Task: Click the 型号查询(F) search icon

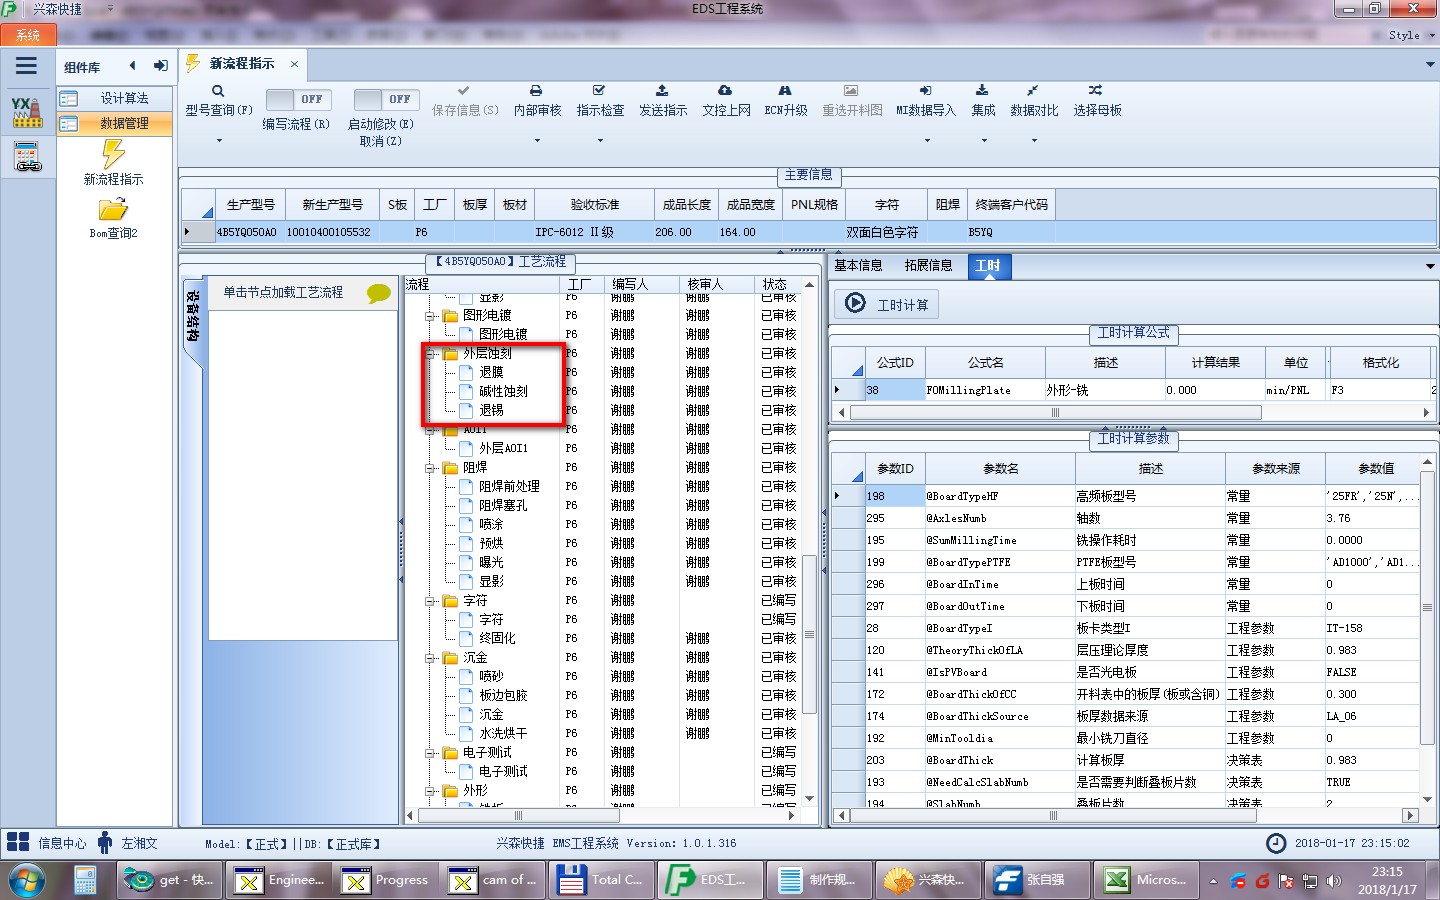Action: click(218, 91)
